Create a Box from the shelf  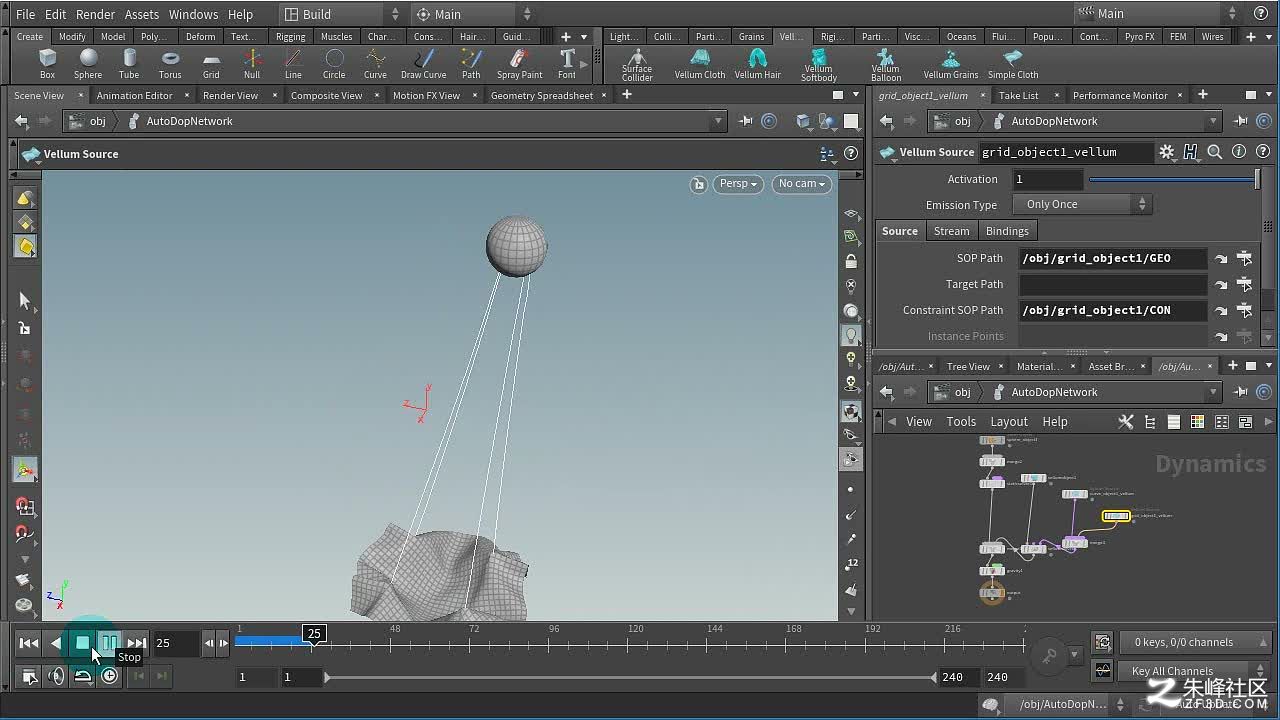tap(47, 64)
